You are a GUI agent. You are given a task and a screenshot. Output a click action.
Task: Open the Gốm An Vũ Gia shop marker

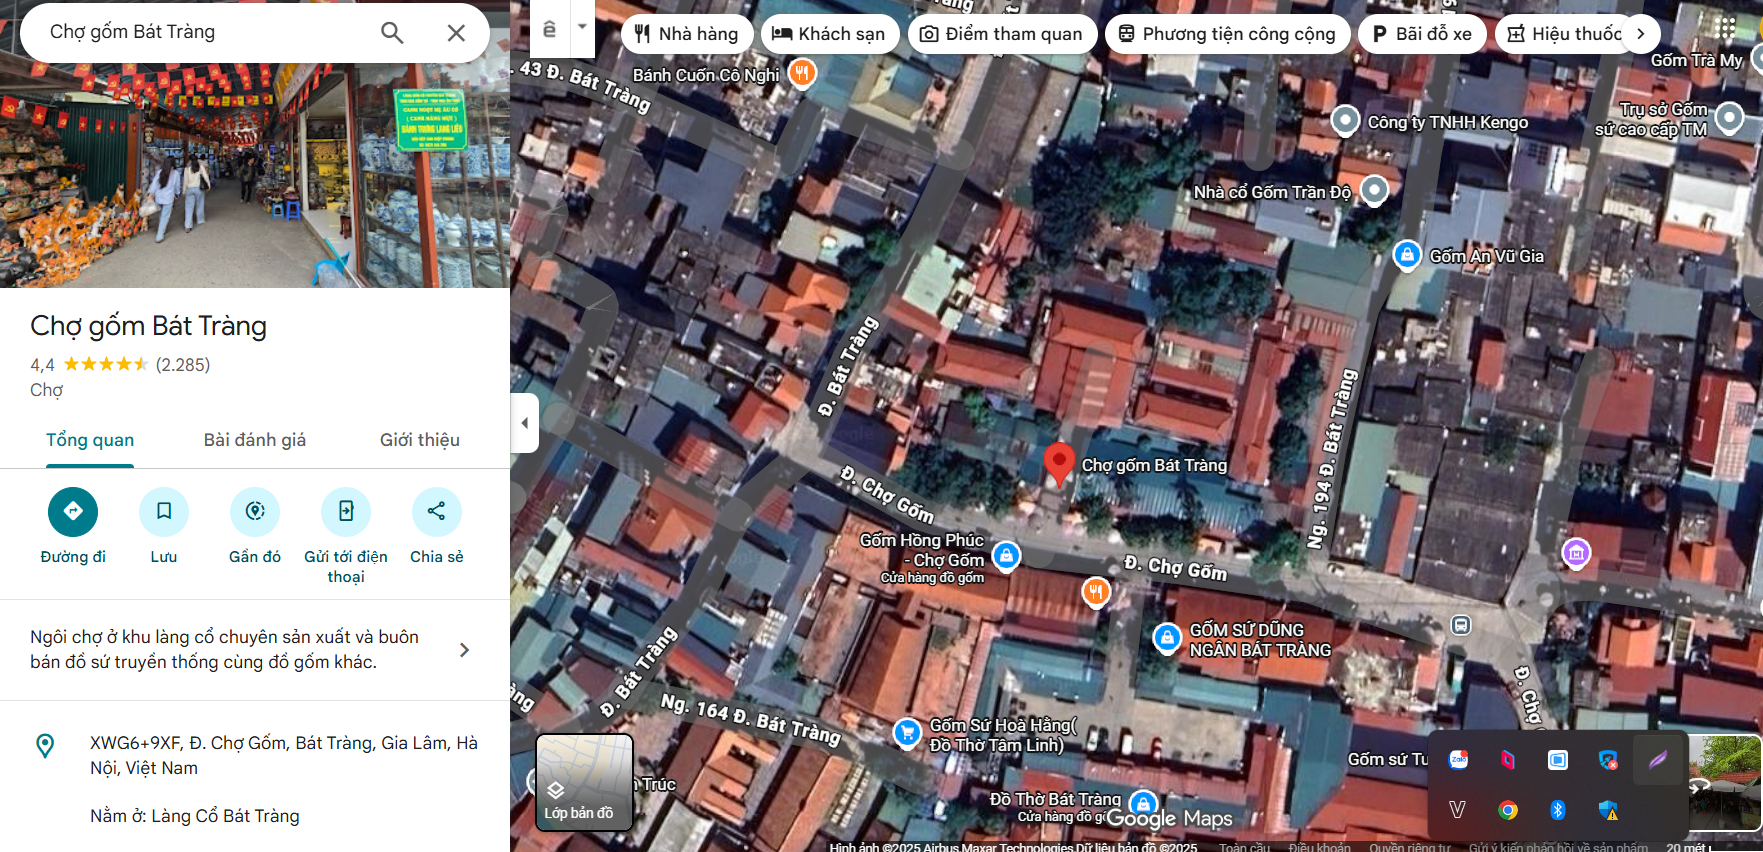pyautogui.click(x=1407, y=255)
